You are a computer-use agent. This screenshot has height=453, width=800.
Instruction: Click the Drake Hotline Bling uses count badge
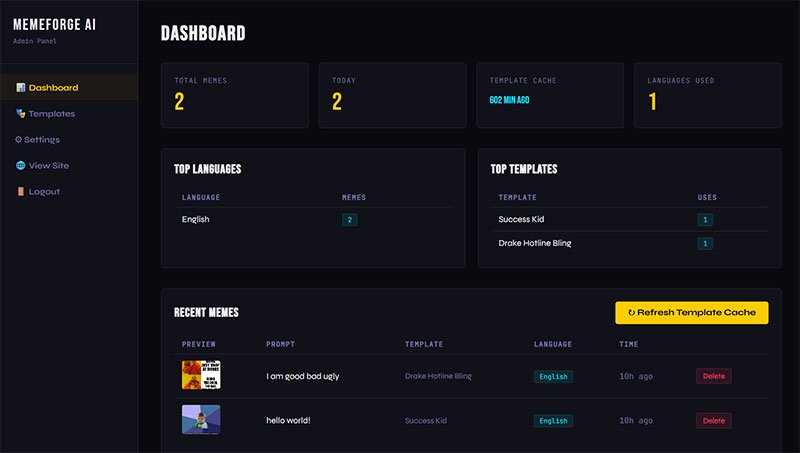[x=705, y=243]
